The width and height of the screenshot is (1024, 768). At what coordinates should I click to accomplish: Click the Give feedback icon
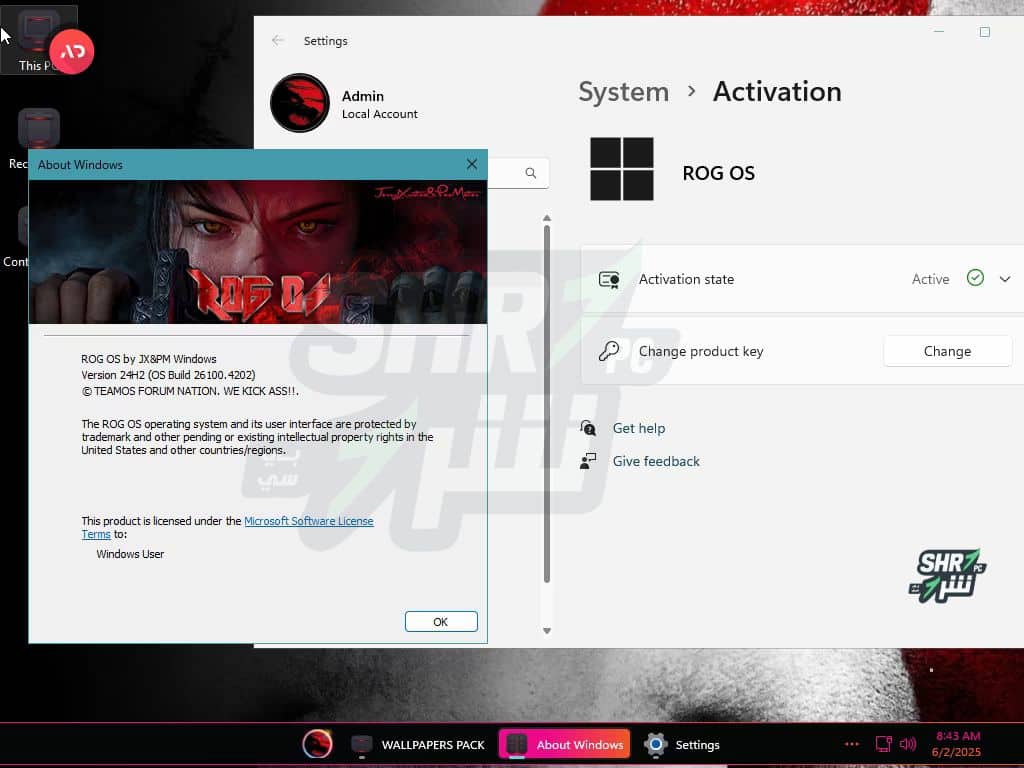point(588,461)
